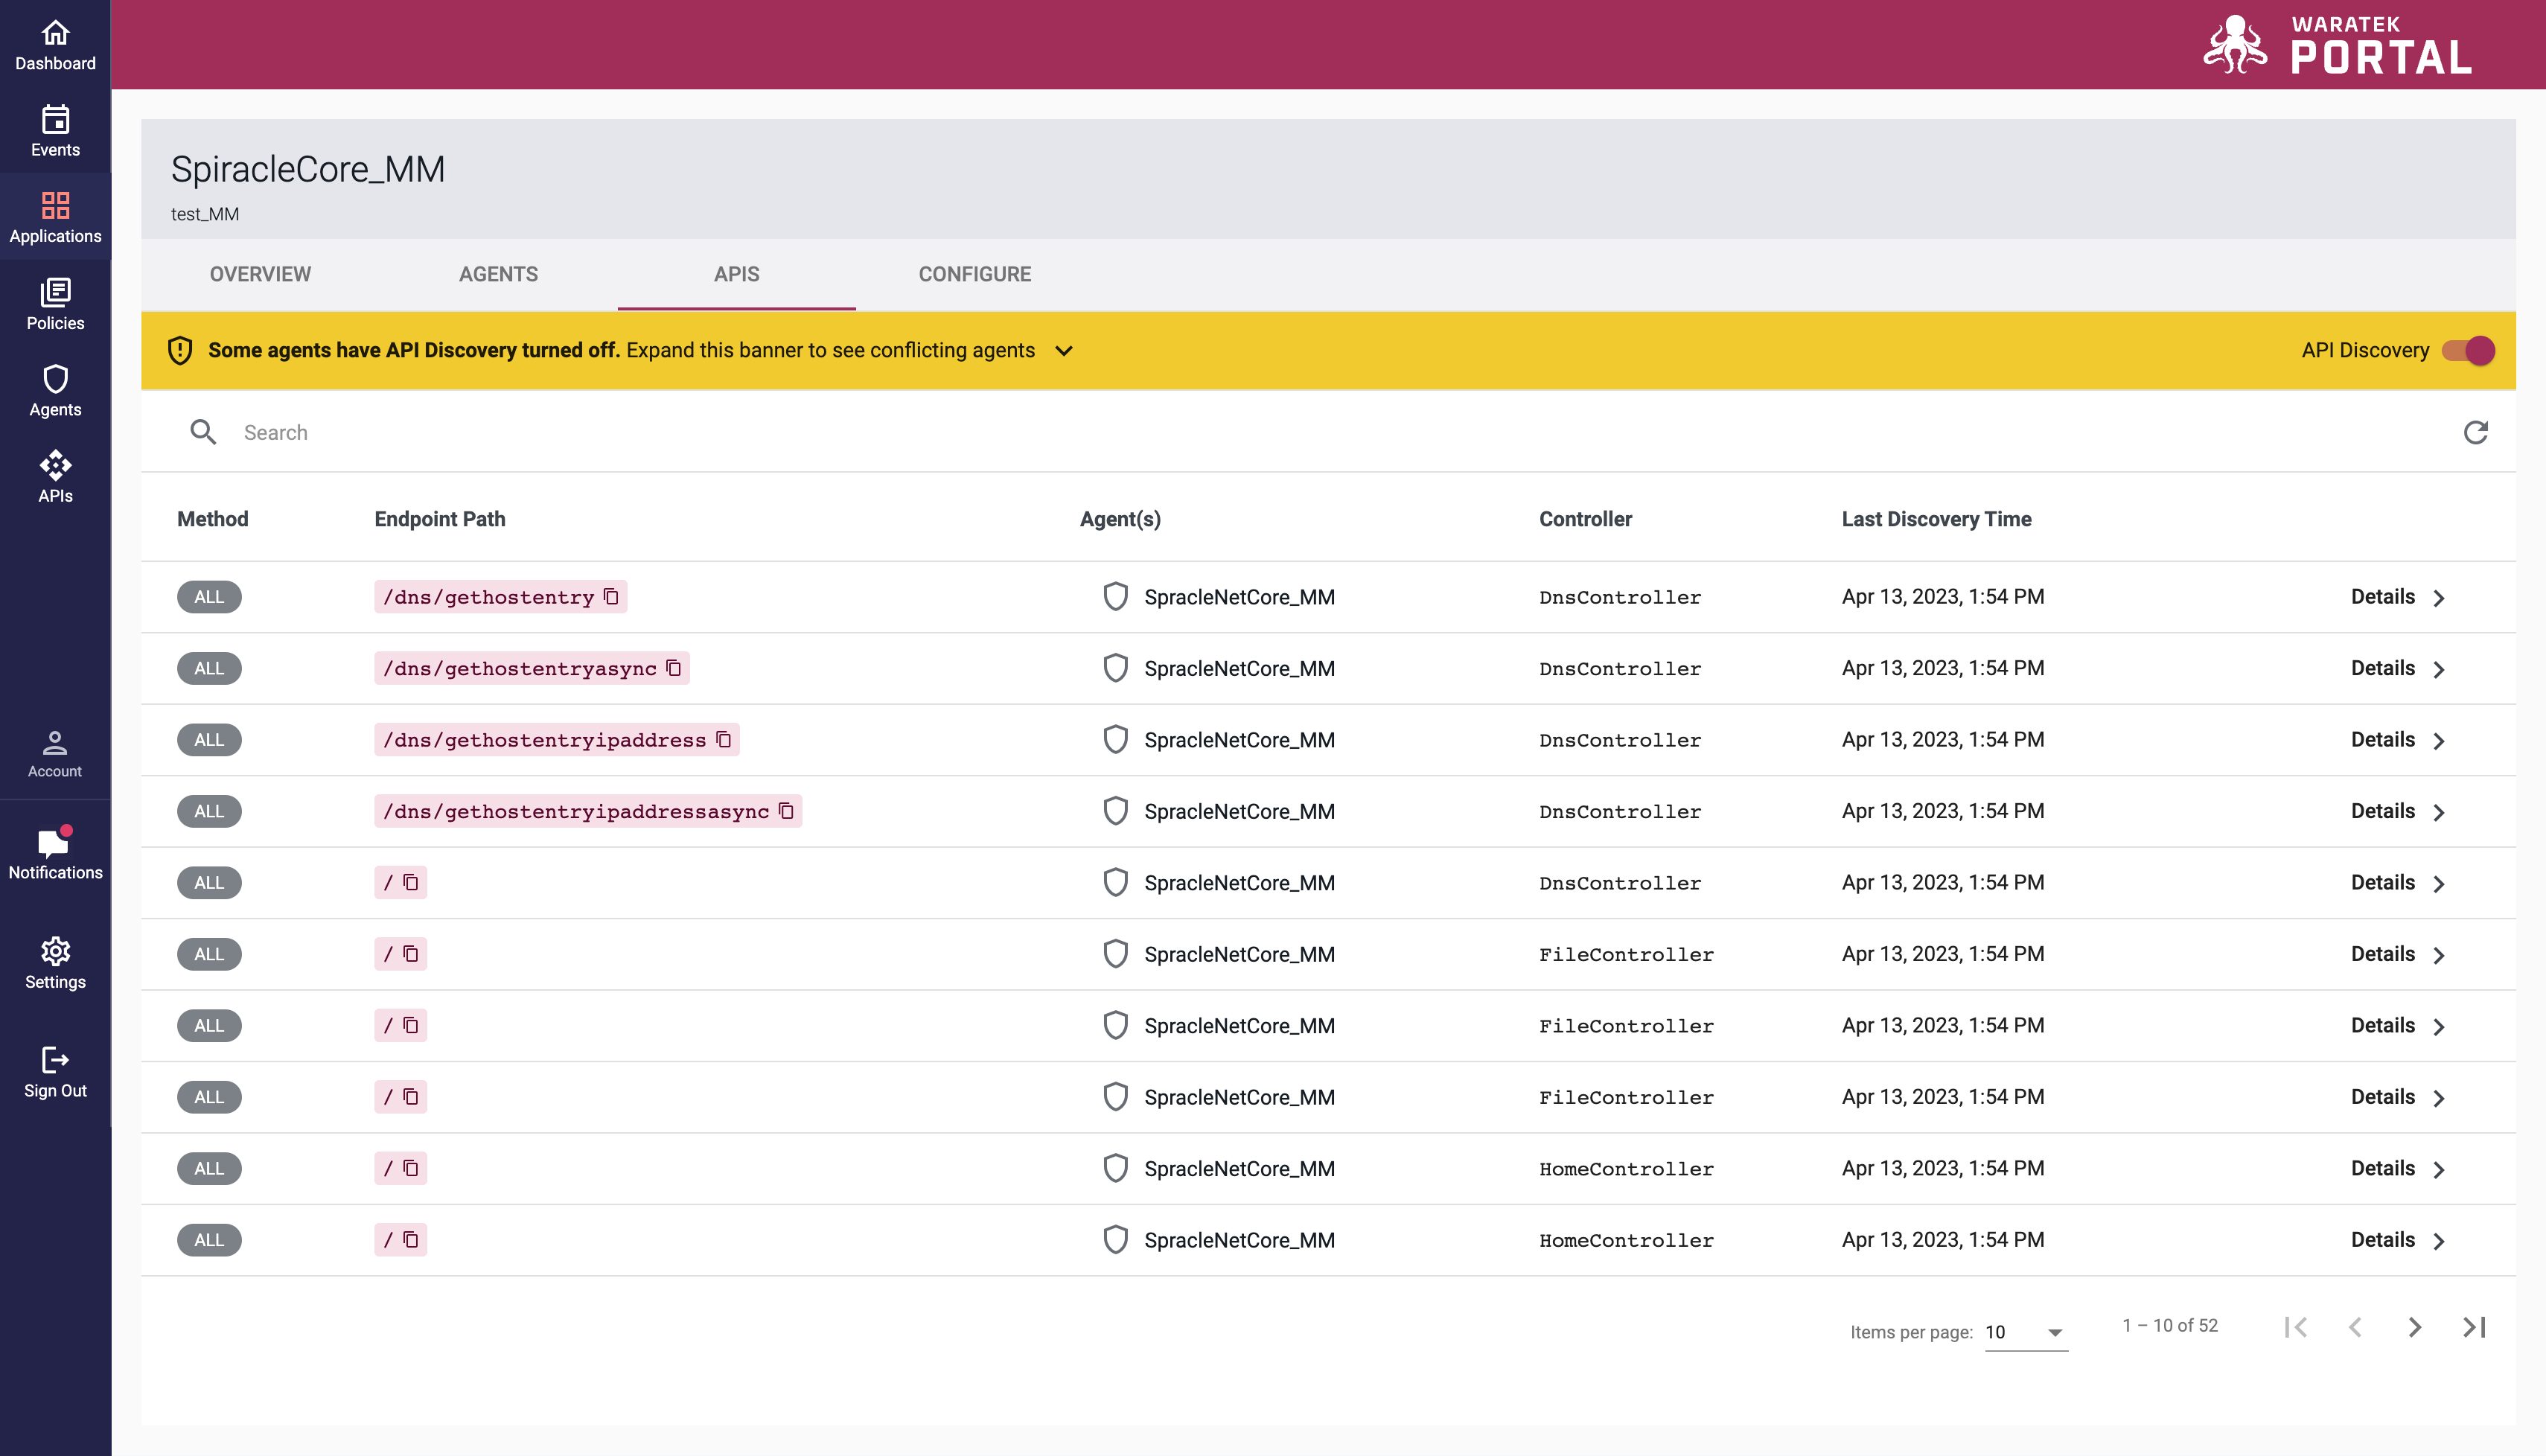Open Agents shield in the sidebar

pos(55,390)
